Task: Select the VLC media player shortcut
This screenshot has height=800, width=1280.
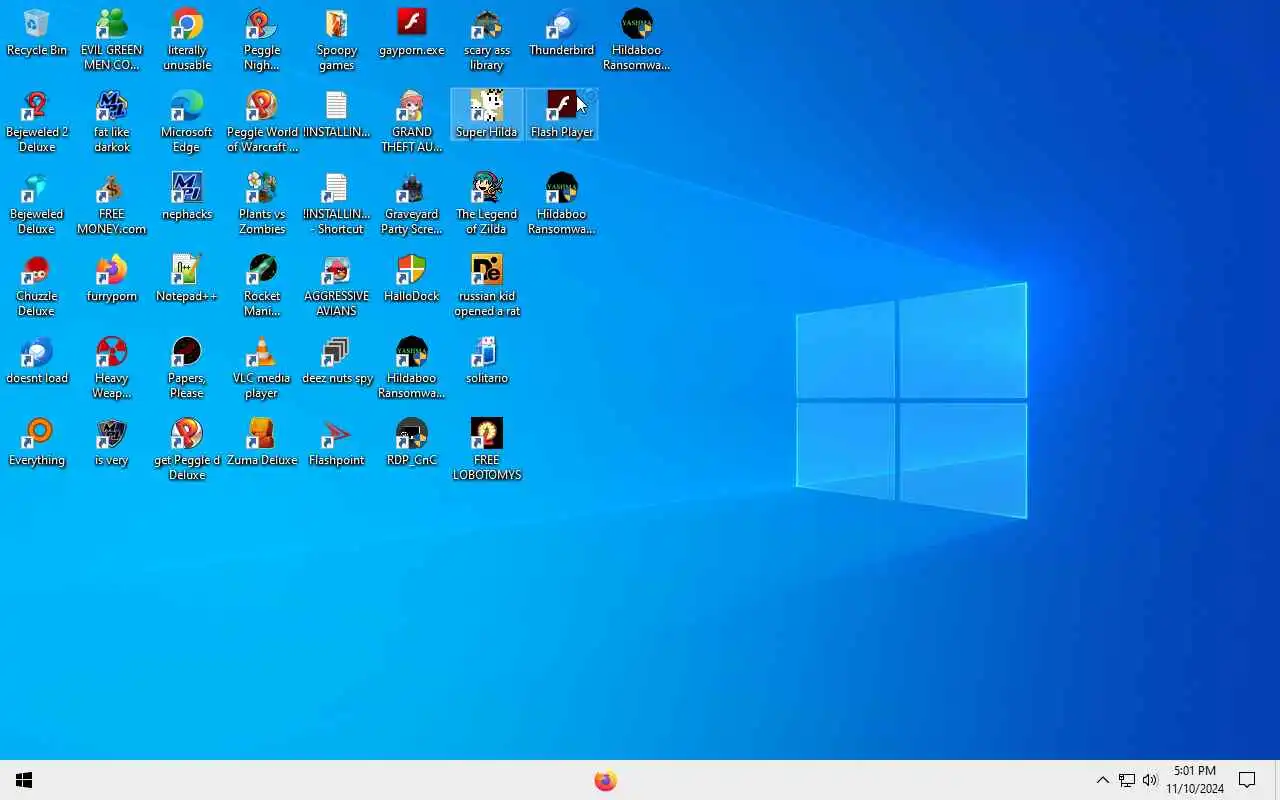Action: coord(262,368)
